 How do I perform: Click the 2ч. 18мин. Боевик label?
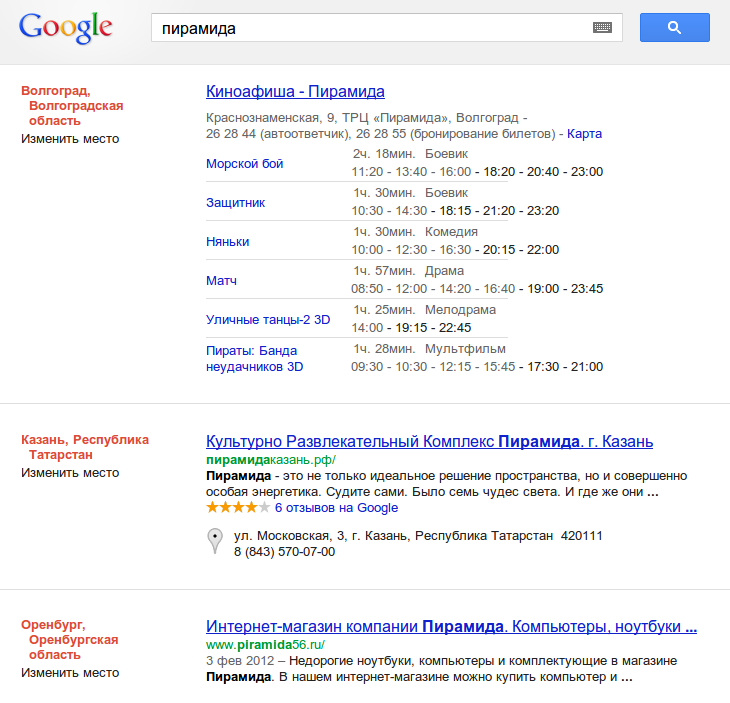point(410,154)
